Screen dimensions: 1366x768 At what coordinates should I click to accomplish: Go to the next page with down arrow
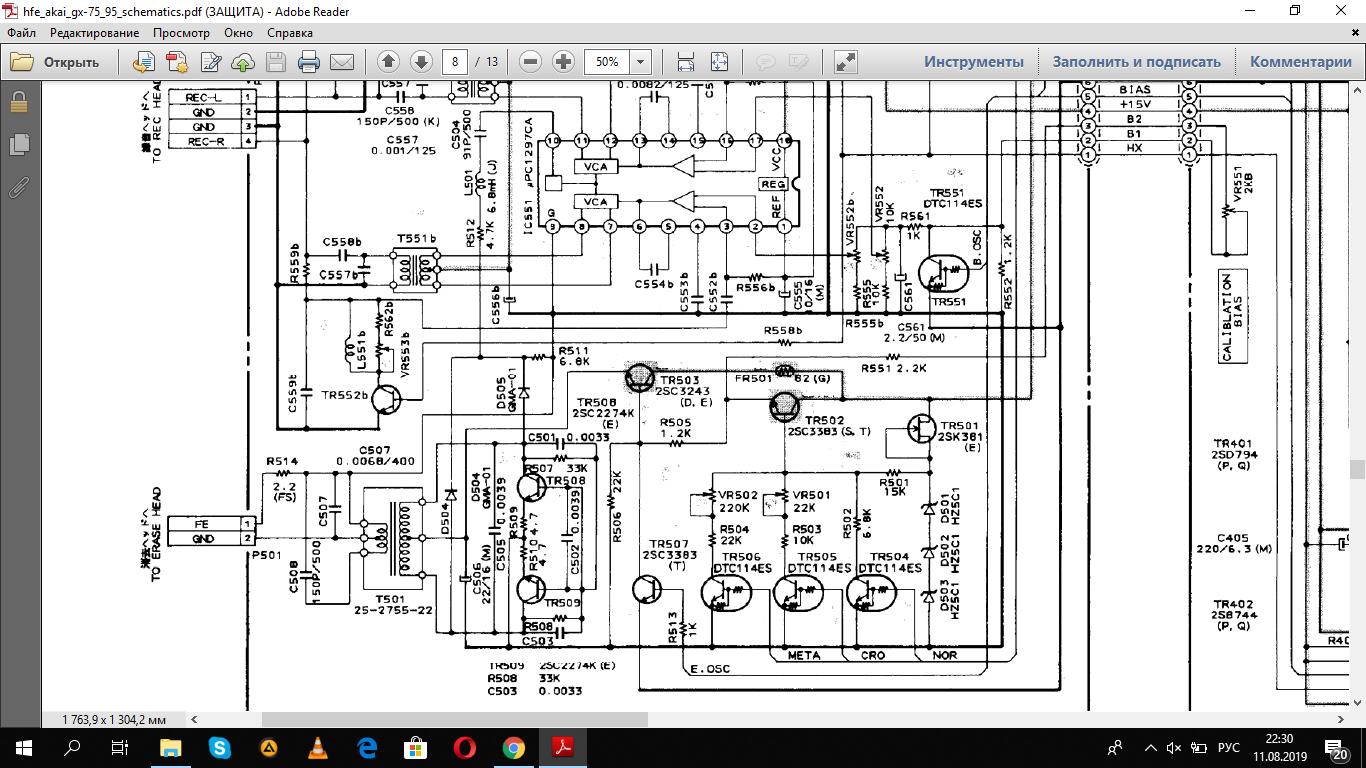tap(421, 62)
